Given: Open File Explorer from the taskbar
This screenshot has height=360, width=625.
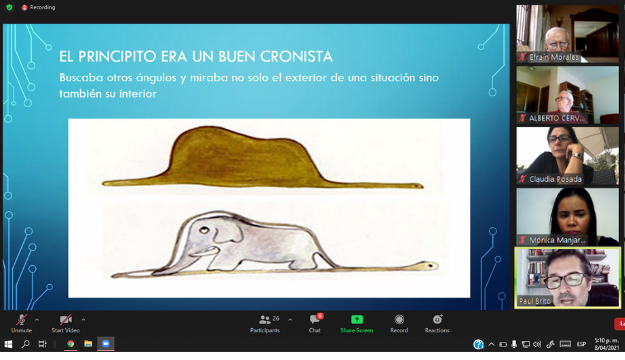Looking at the screenshot, I should [88, 344].
